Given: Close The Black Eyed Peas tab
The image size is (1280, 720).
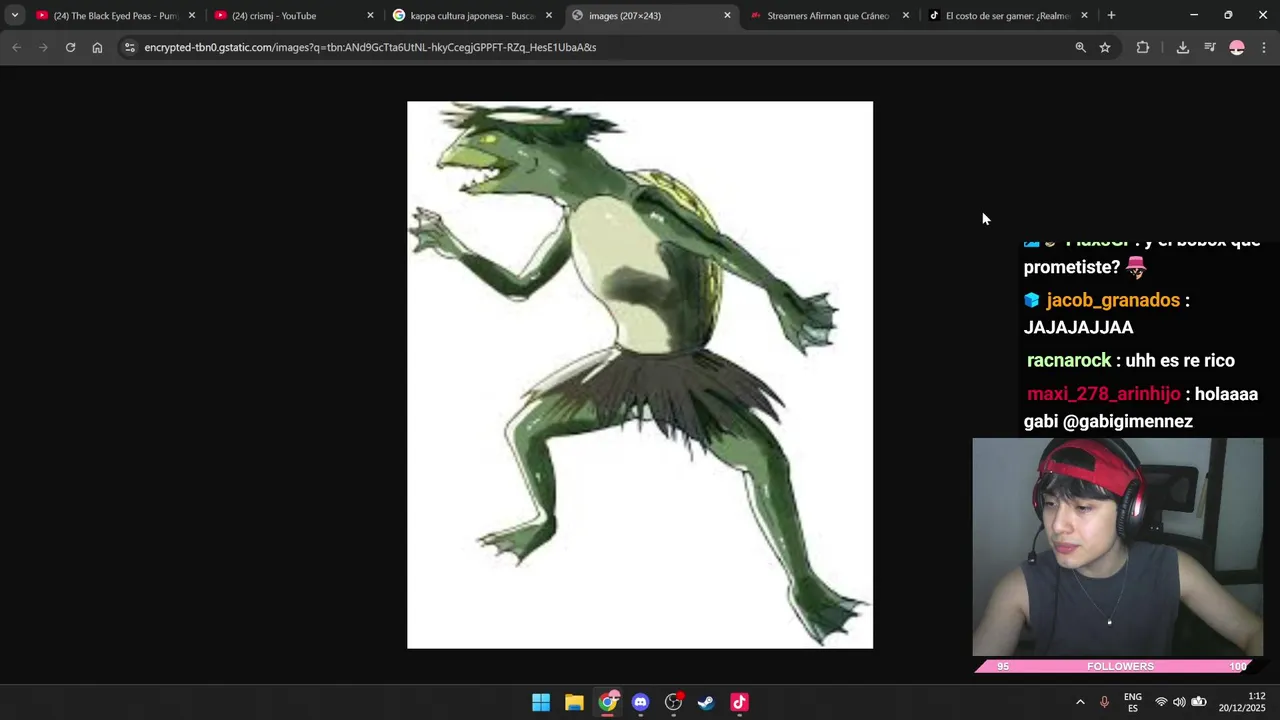Looking at the screenshot, I should pyautogui.click(x=192, y=15).
